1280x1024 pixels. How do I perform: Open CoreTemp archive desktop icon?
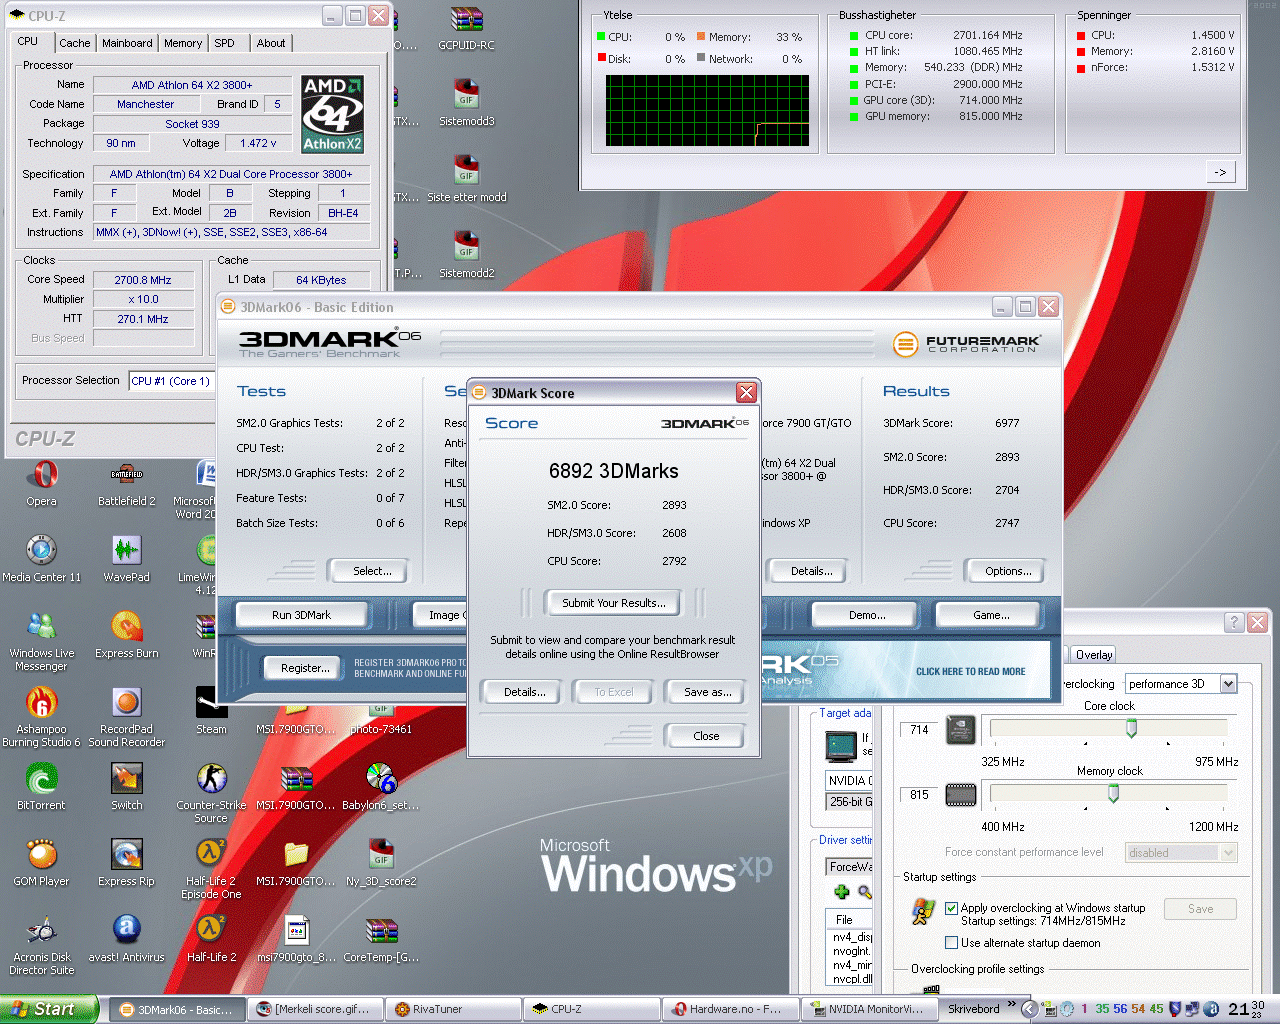[x=381, y=939]
